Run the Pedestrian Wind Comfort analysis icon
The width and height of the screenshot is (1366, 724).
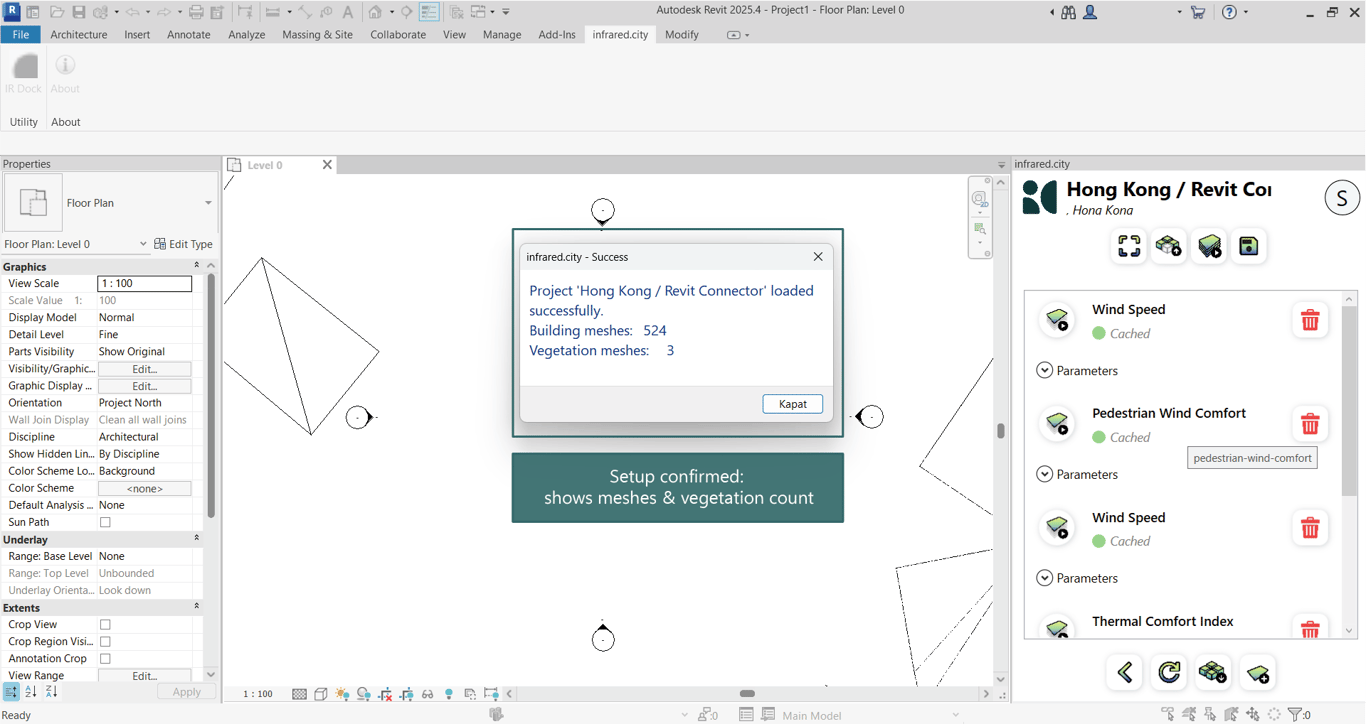(1057, 424)
